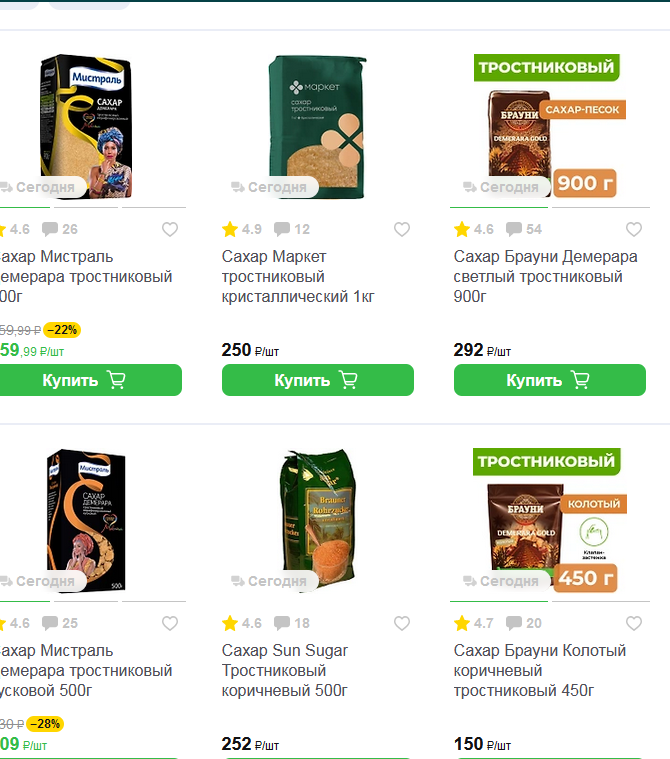Select second image indicator under Брауни 900г photo
Viewport: 670px width, 759px height.
point(601,207)
